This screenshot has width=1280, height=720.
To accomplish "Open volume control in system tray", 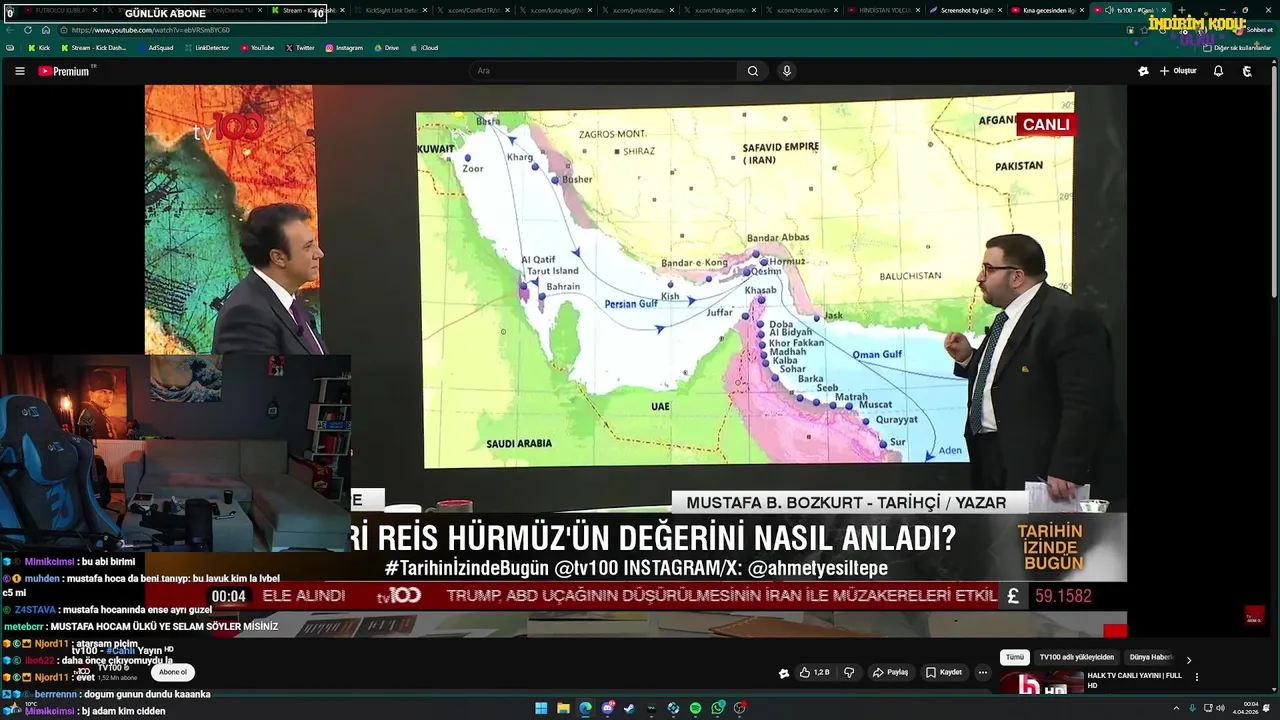I will point(1220,708).
